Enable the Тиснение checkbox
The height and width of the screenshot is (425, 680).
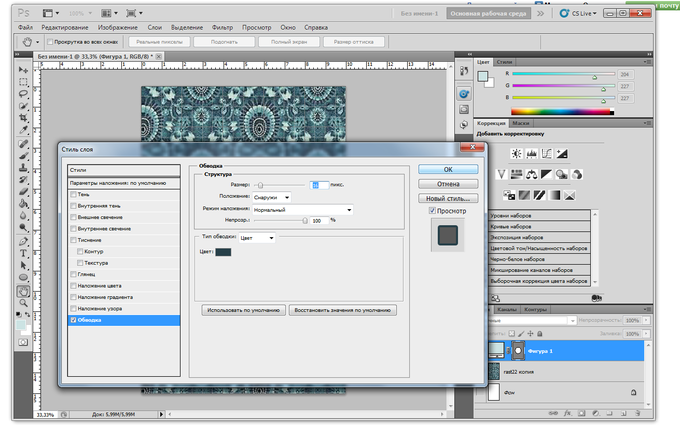click(73, 240)
